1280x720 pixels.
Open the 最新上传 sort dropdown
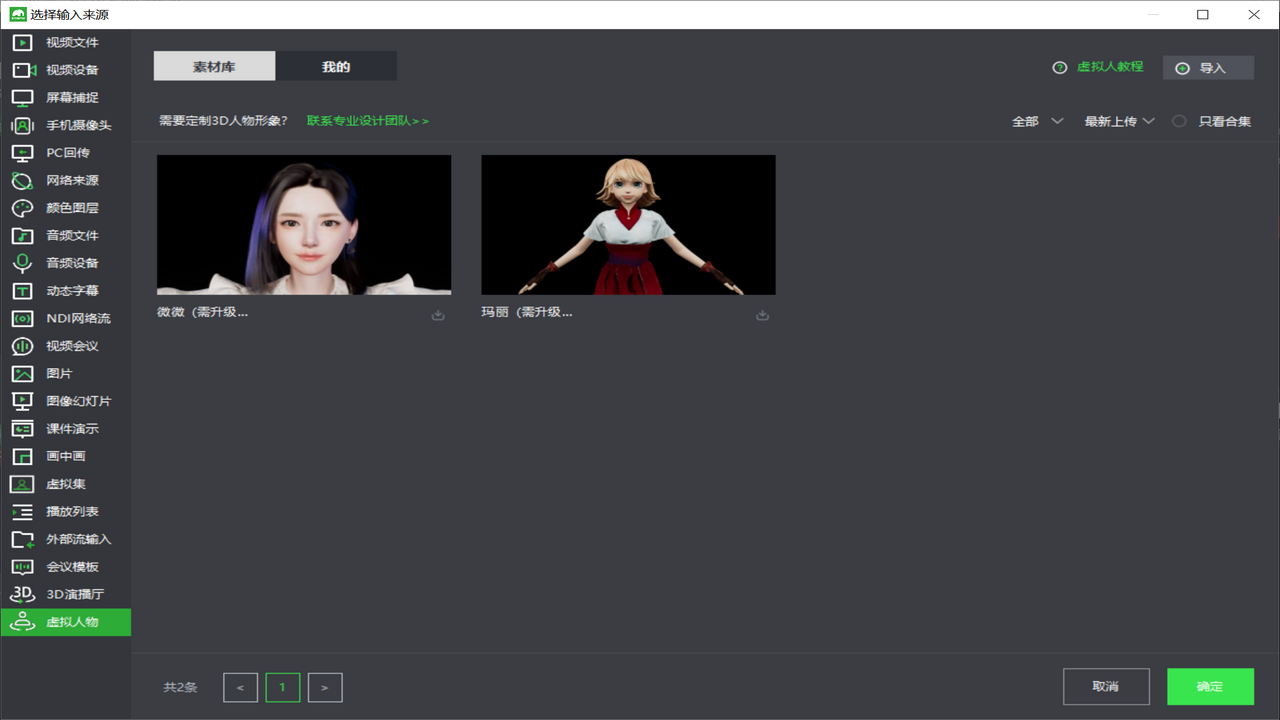tap(1119, 121)
